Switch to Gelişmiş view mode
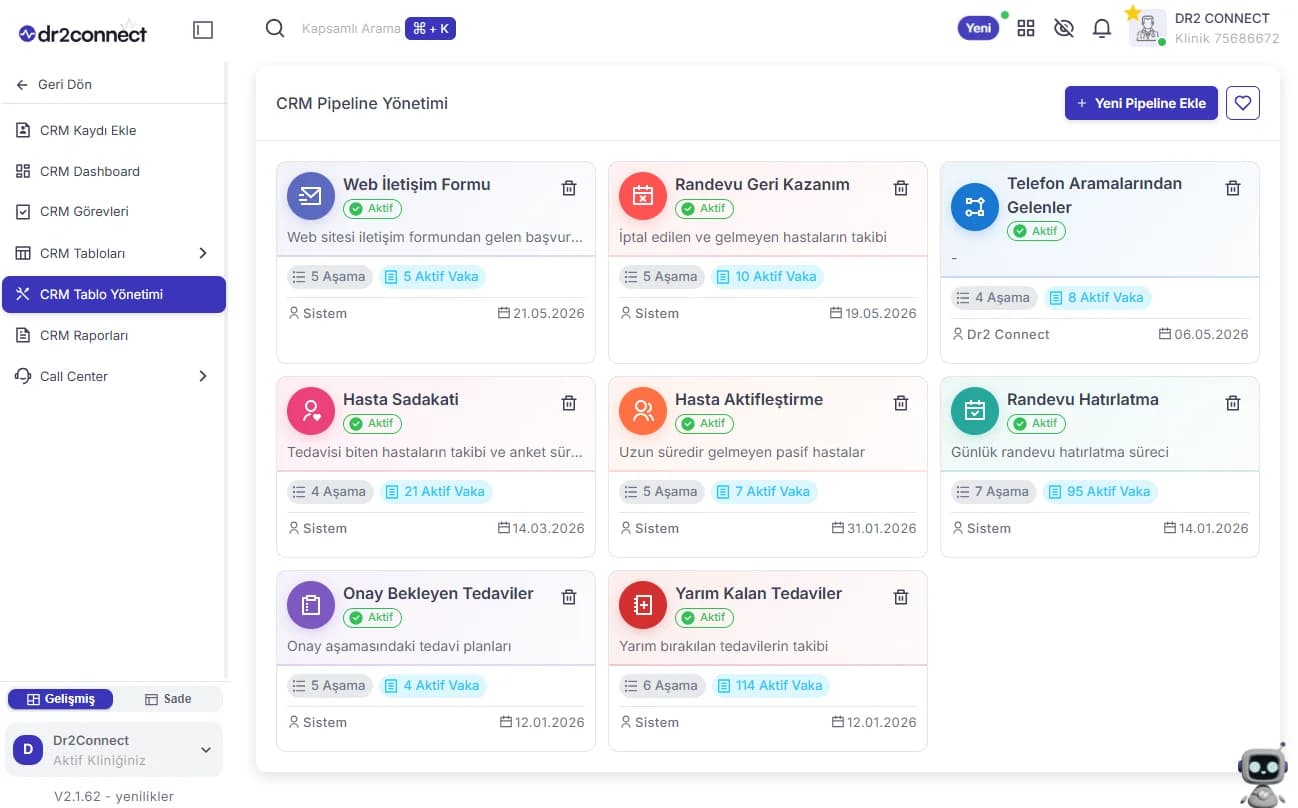1298x808 pixels. [x=60, y=699]
